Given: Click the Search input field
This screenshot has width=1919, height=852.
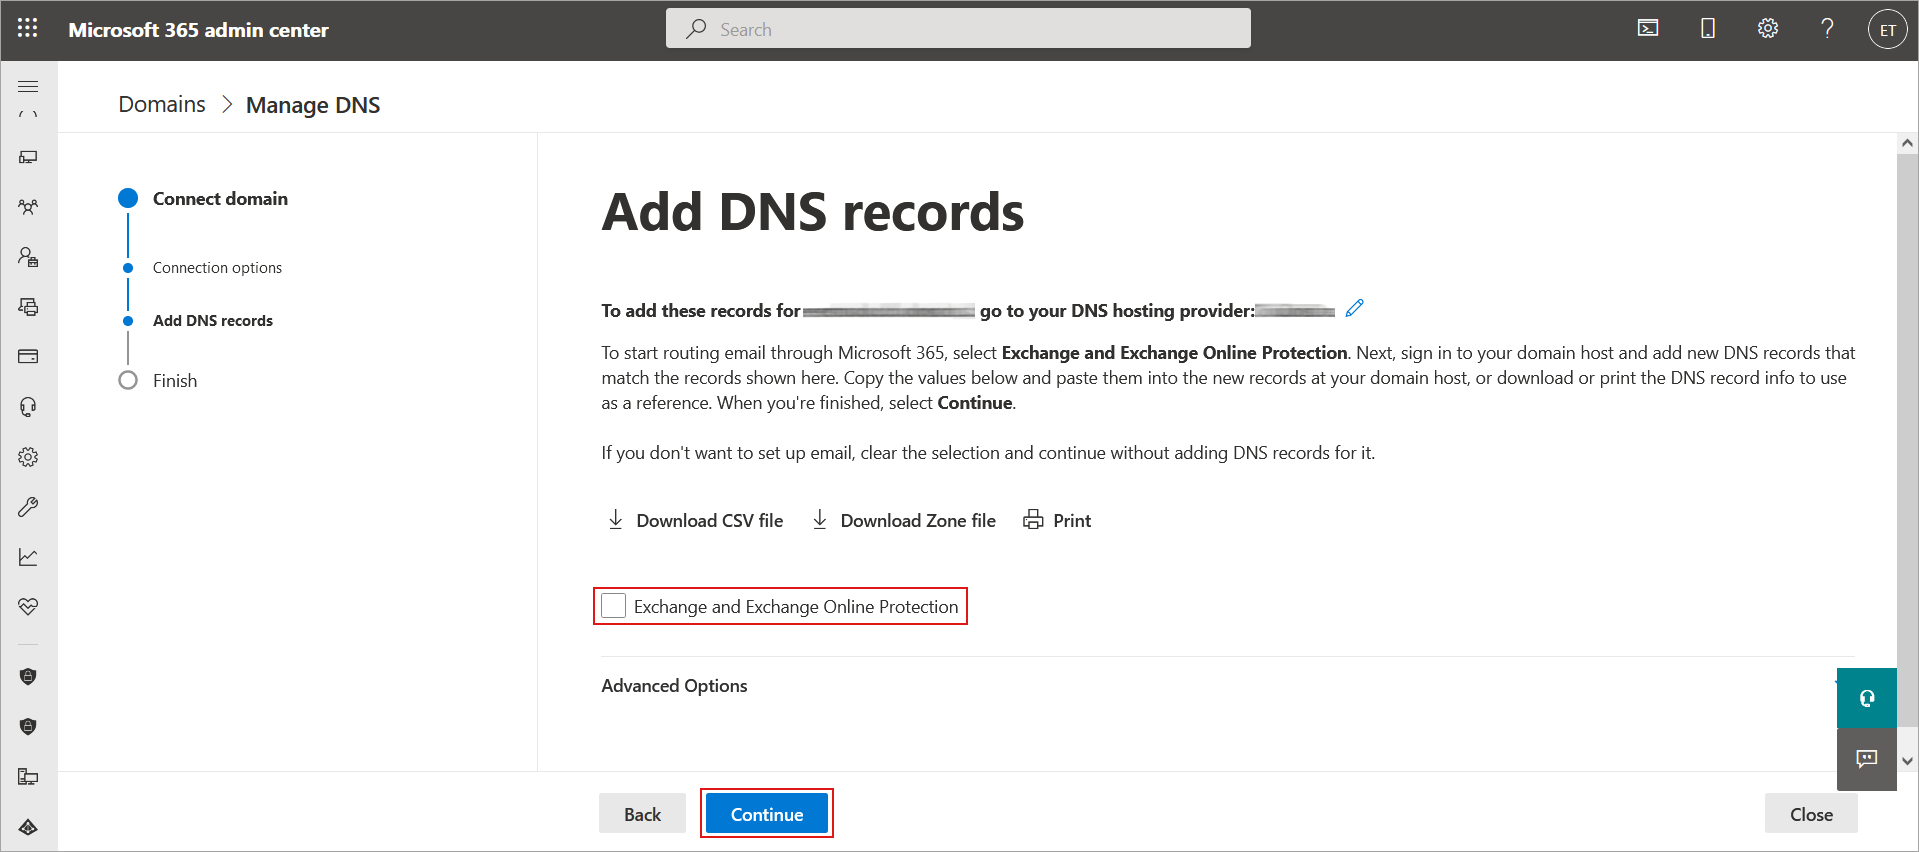Looking at the screenshot, I should [x=958, y=29].
